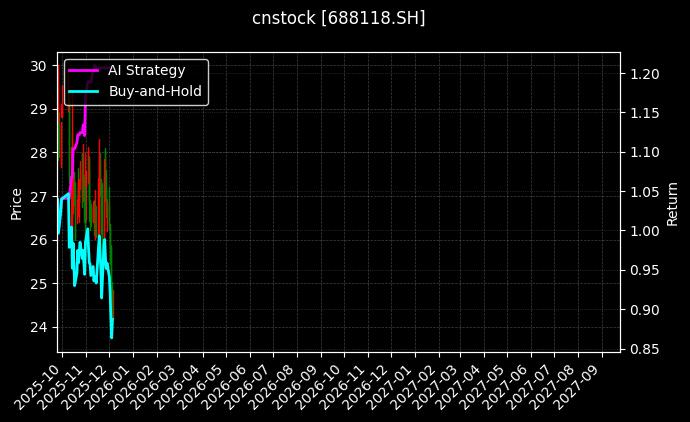This screenshot has height=422, width=690.
Task: Click the 2027-09 date tick label
Action: click(585, 384)
